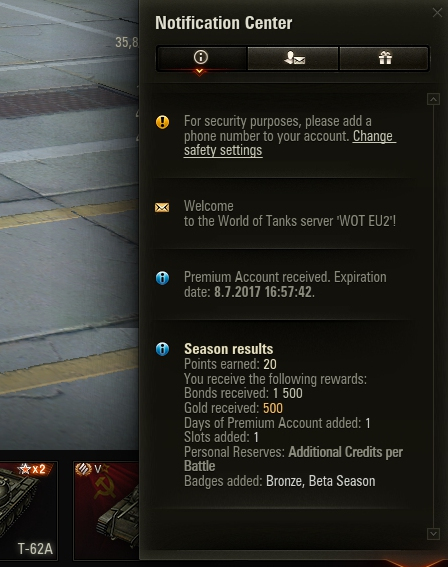Select the Soviet tier V tank thumbnail
The width and height of the screenshot is (448, 567).
click(x=106, y=511)
